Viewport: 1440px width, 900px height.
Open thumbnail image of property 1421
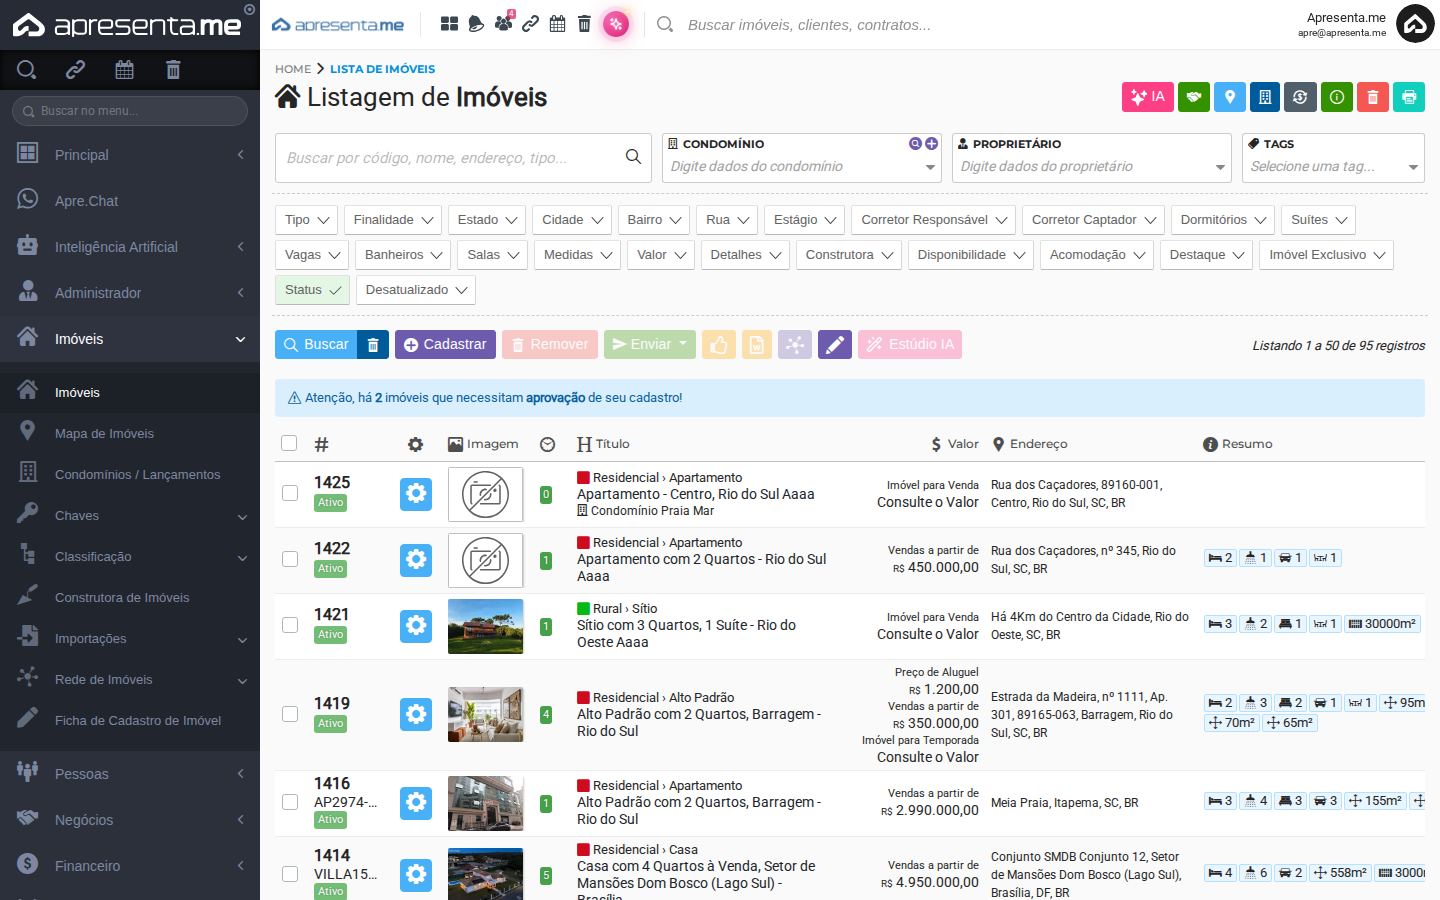coord(486,626)
